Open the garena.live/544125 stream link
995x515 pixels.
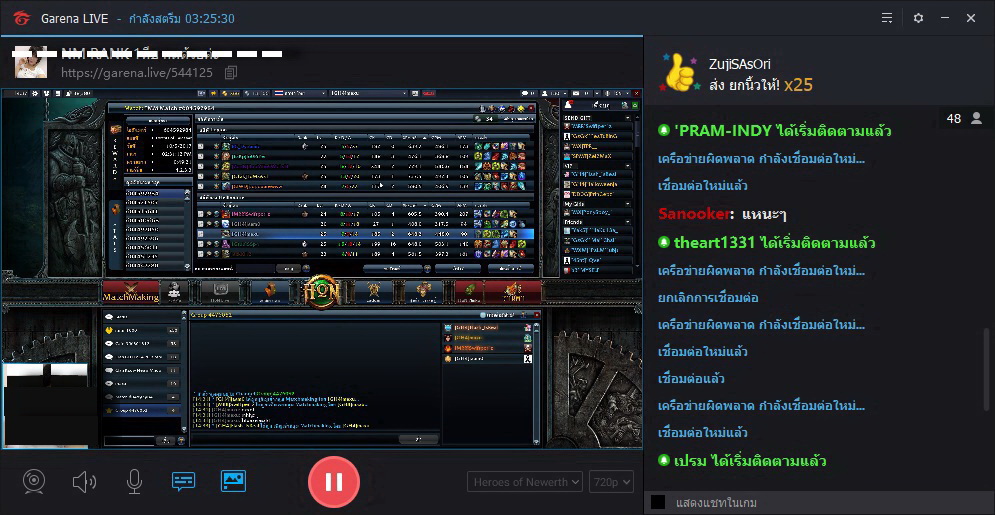click(137, 73)
